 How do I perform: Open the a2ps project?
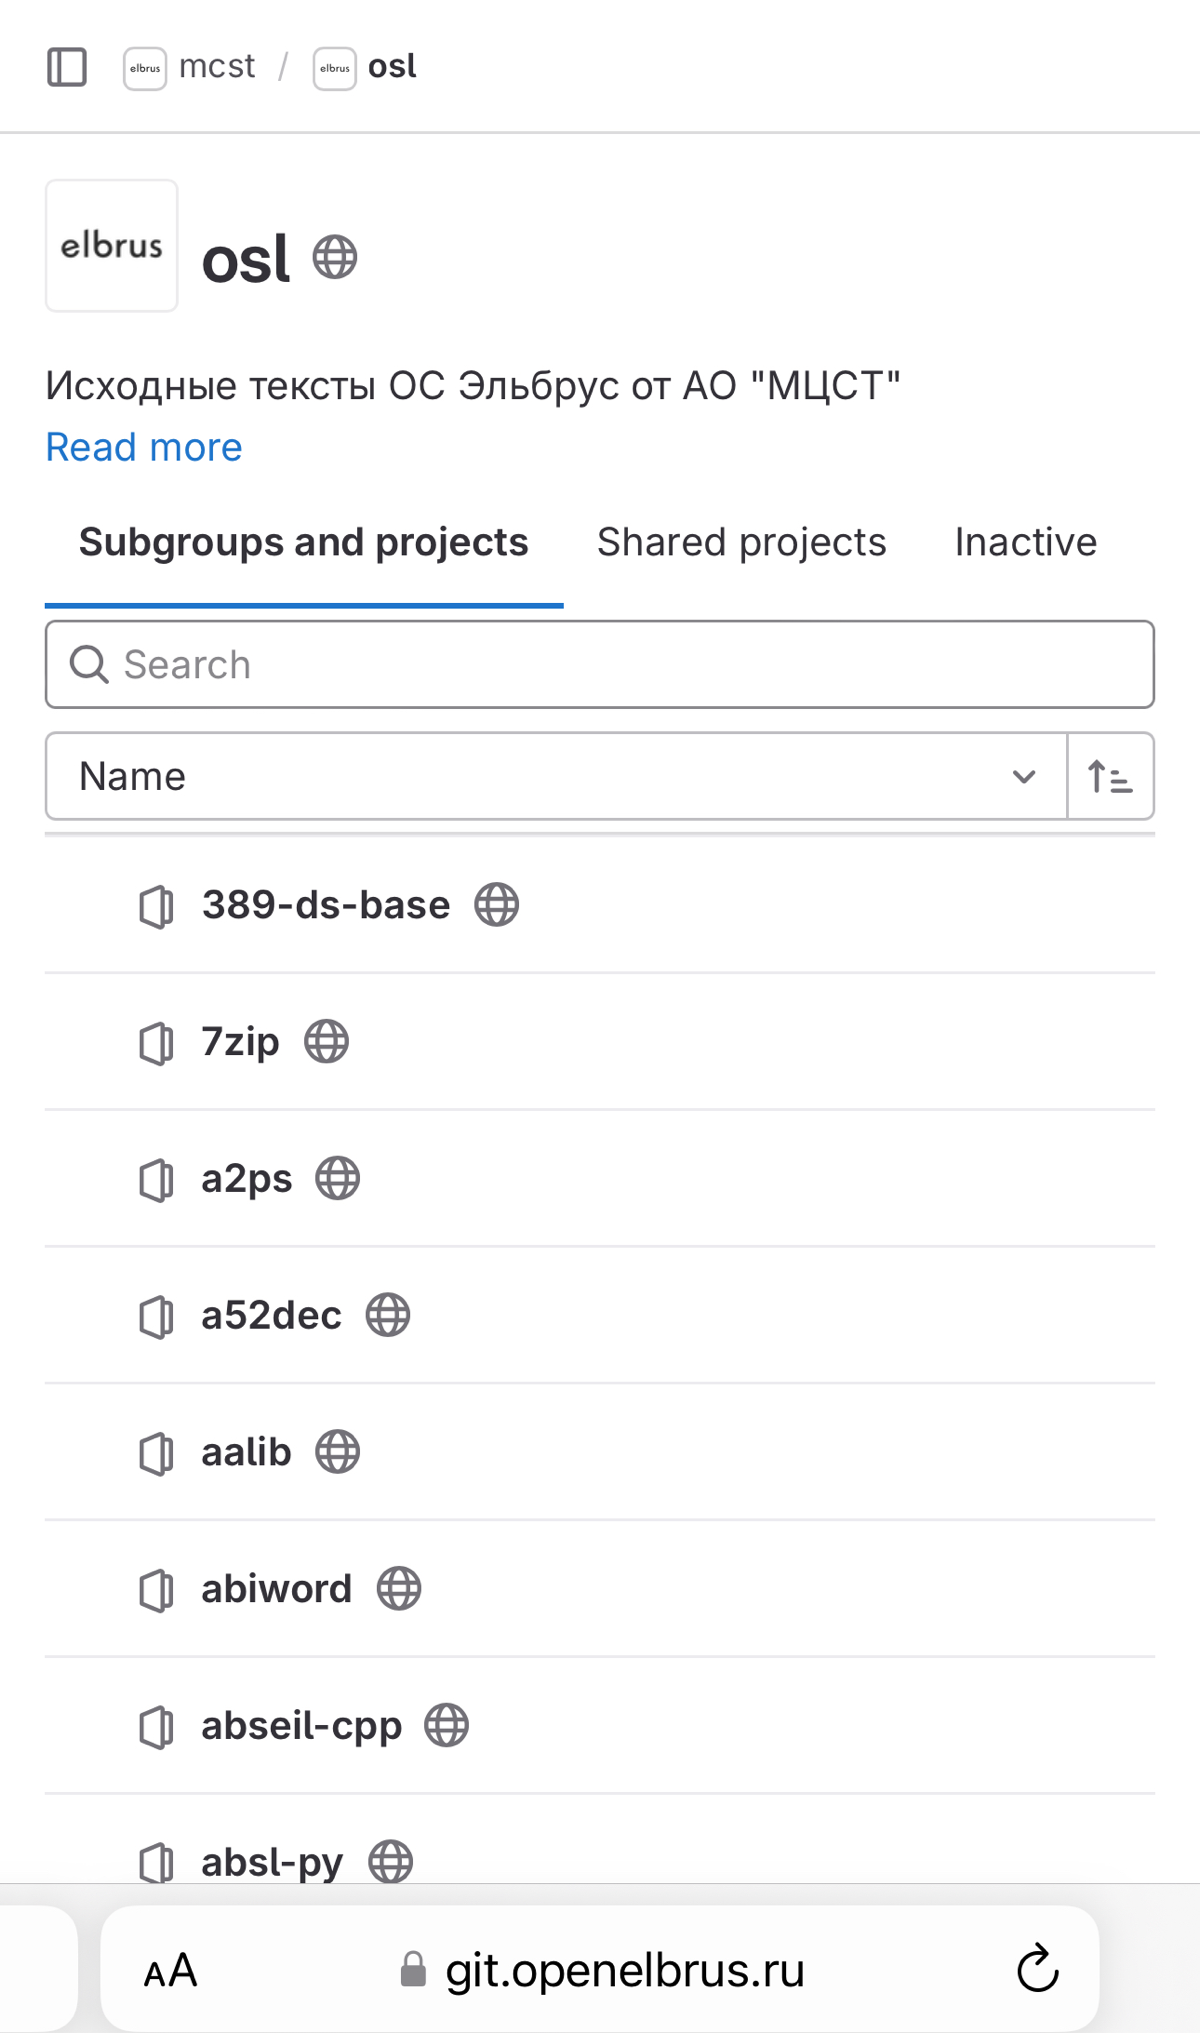point(247,1179)
